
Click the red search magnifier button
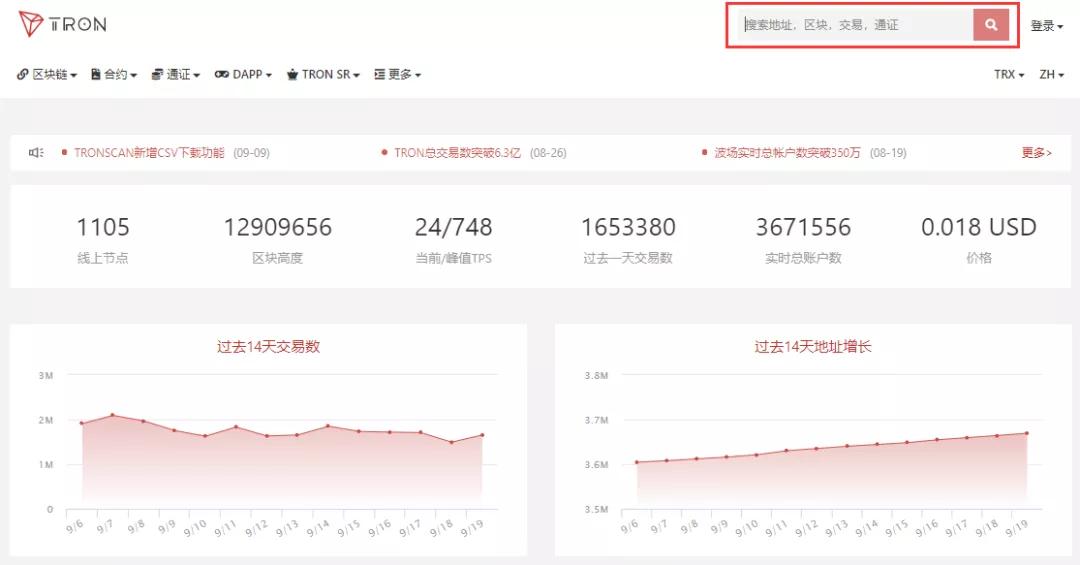(990, 25)
